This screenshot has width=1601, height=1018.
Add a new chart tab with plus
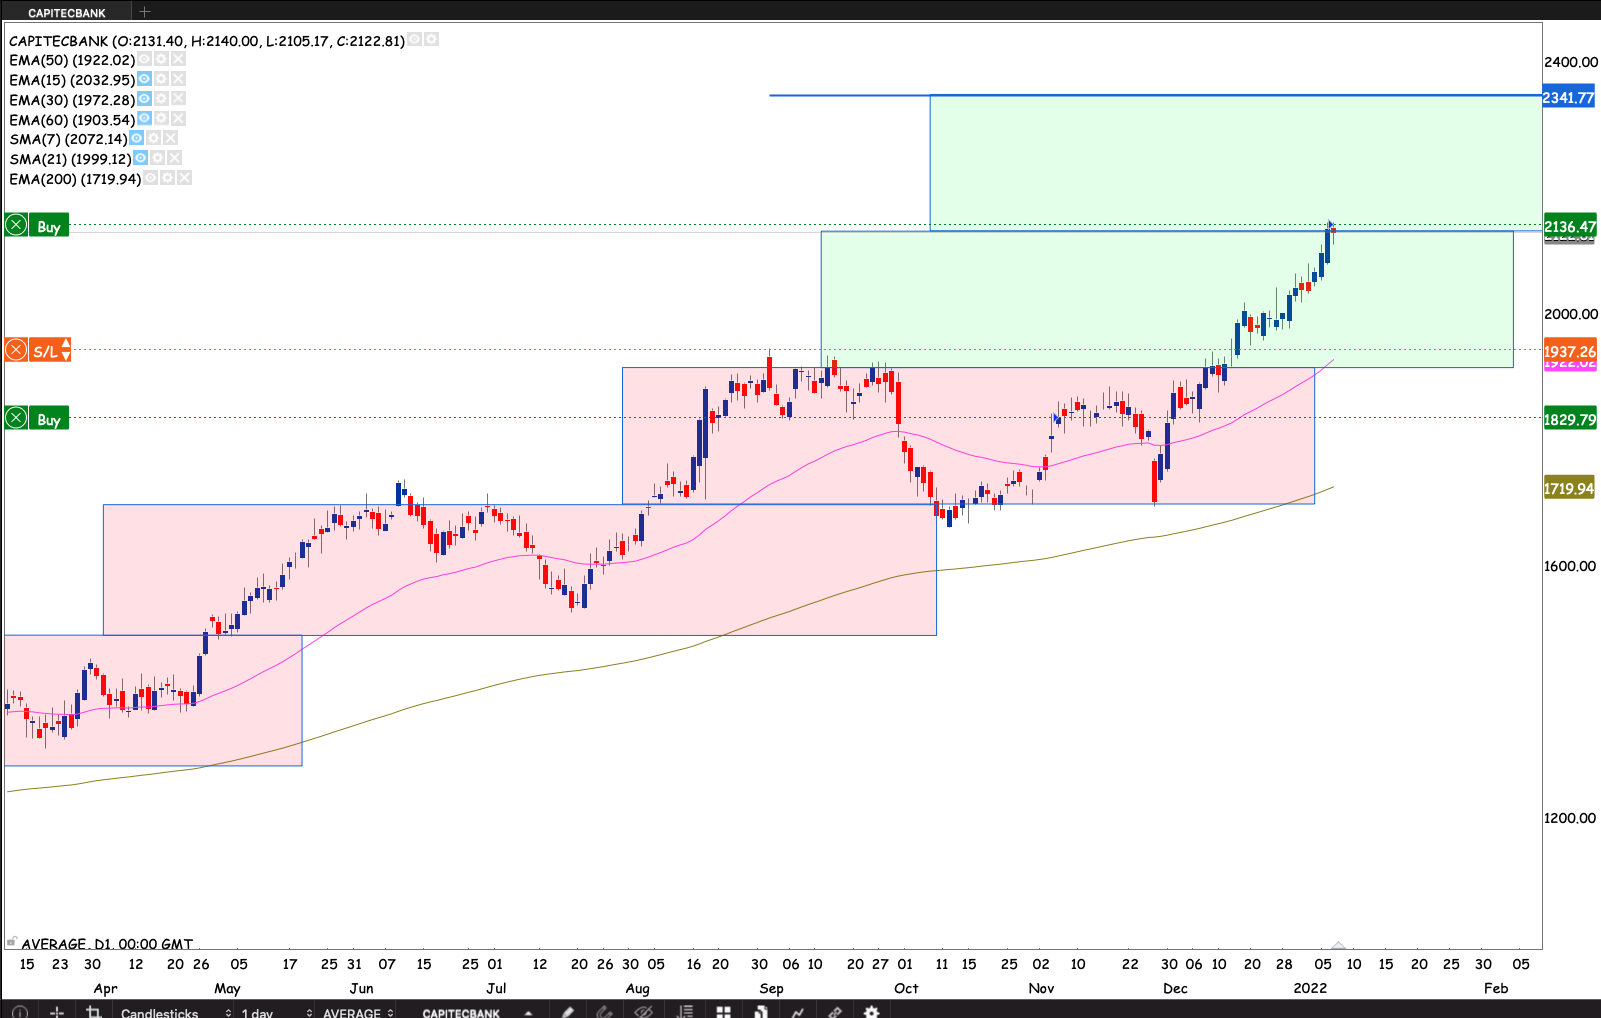coord(145,12)
